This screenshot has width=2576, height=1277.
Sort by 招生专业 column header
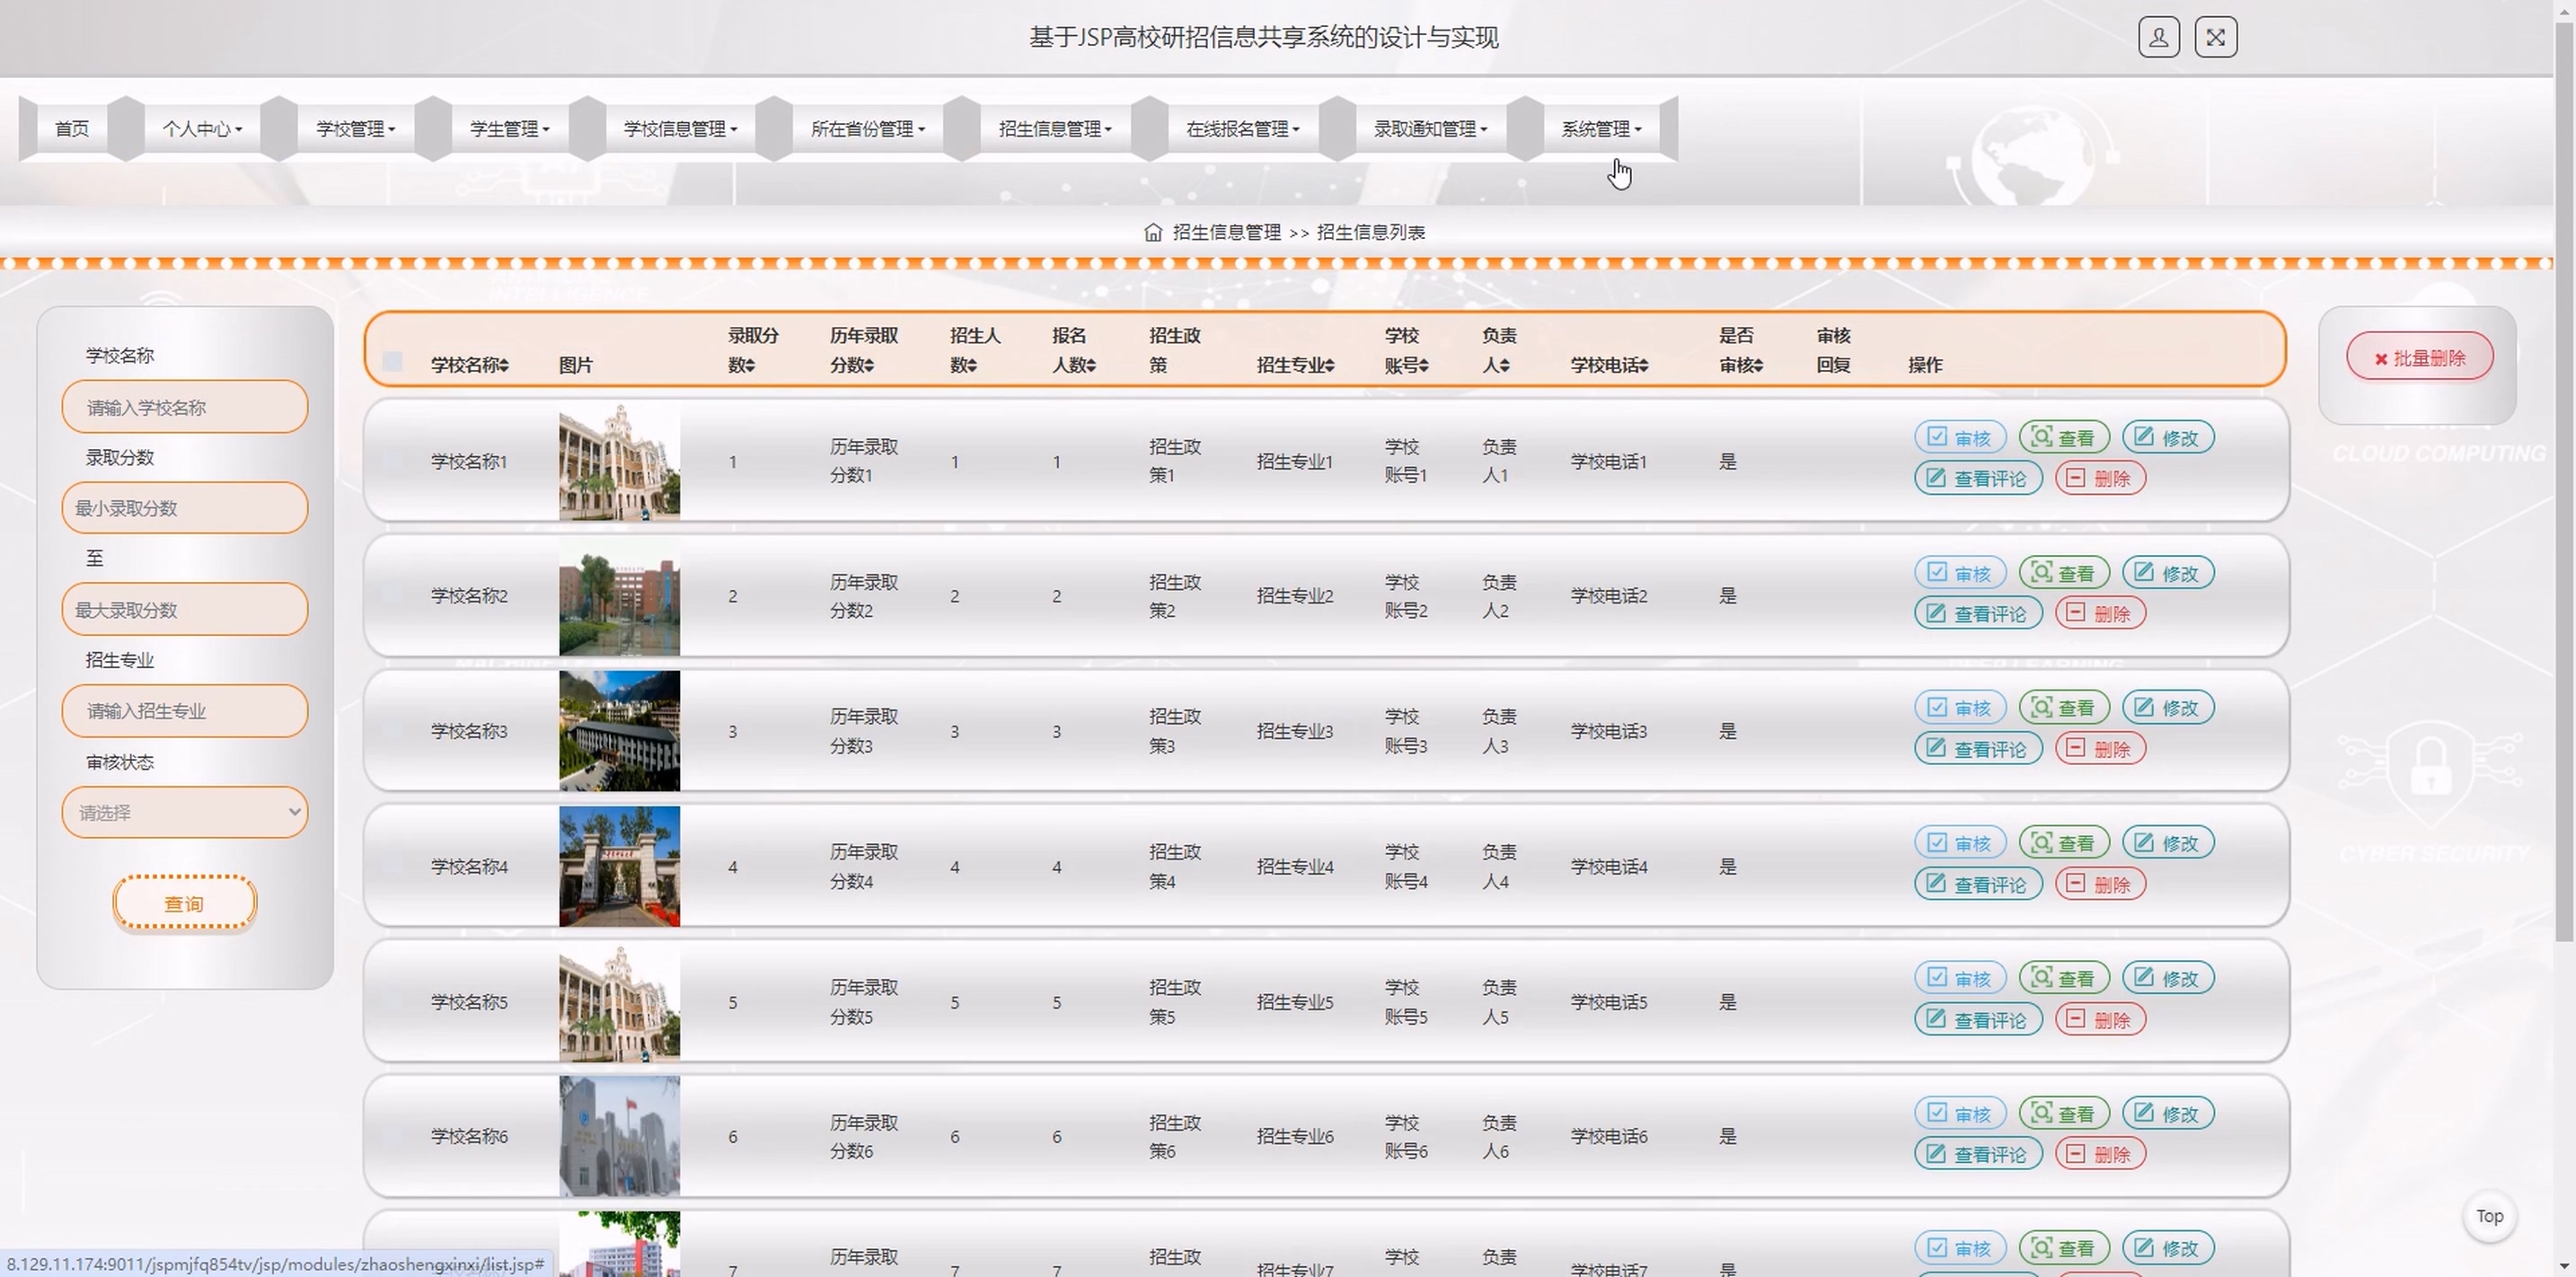[1295, 365]
